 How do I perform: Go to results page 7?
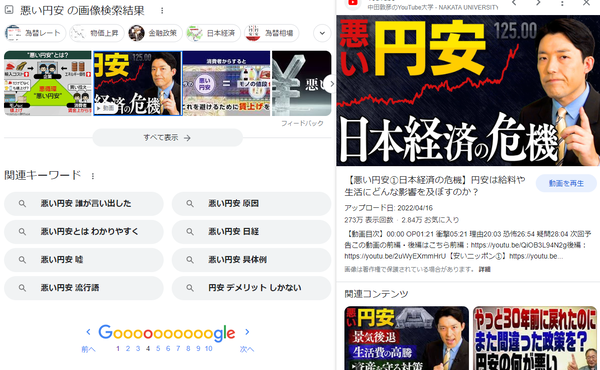tap(178, 349)
